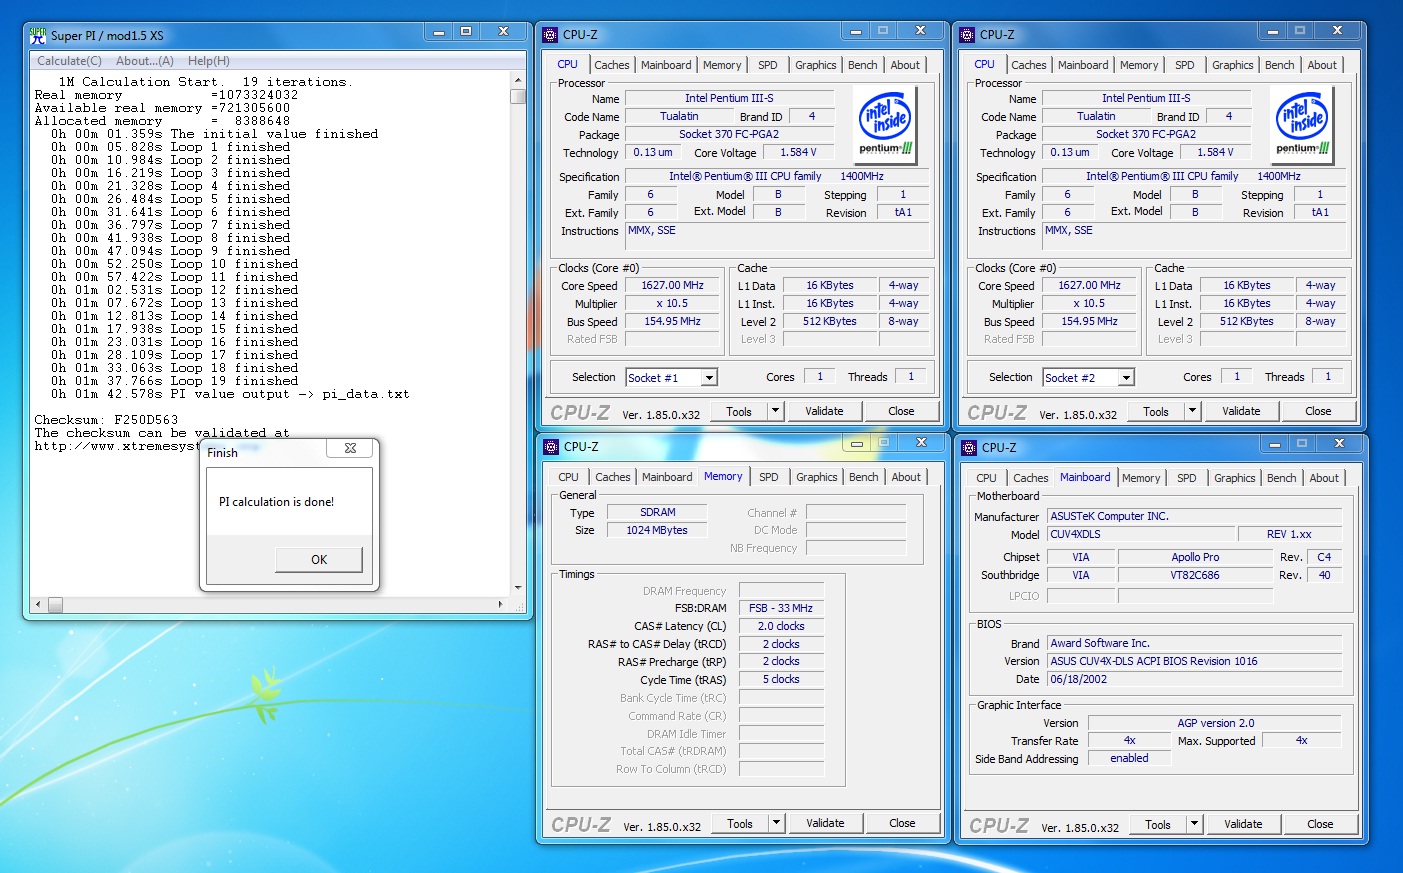Click Validate button in Socket #1 window
The width and height of the screenshot is (1403, 873).
[x=824, y=411]
